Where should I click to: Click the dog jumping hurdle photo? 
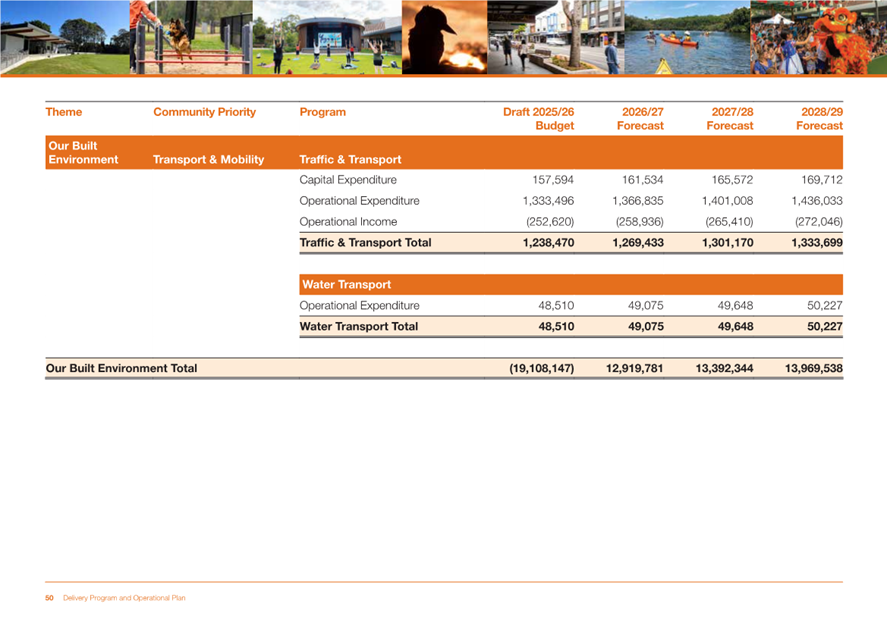[191, 37]
